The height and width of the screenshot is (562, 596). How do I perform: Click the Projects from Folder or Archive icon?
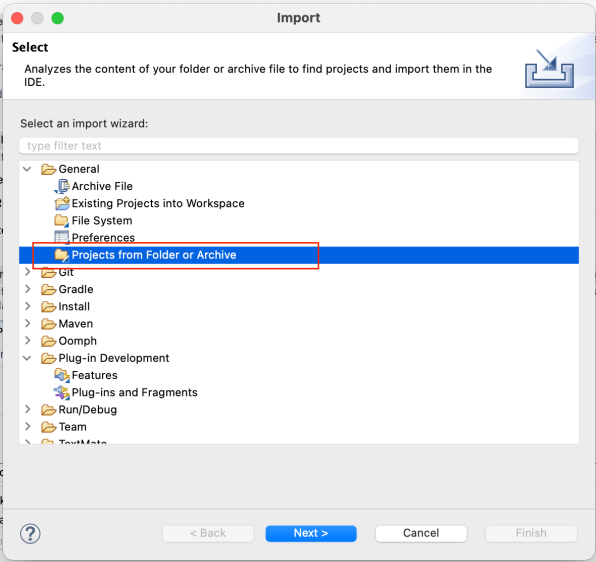coord(62,255)
